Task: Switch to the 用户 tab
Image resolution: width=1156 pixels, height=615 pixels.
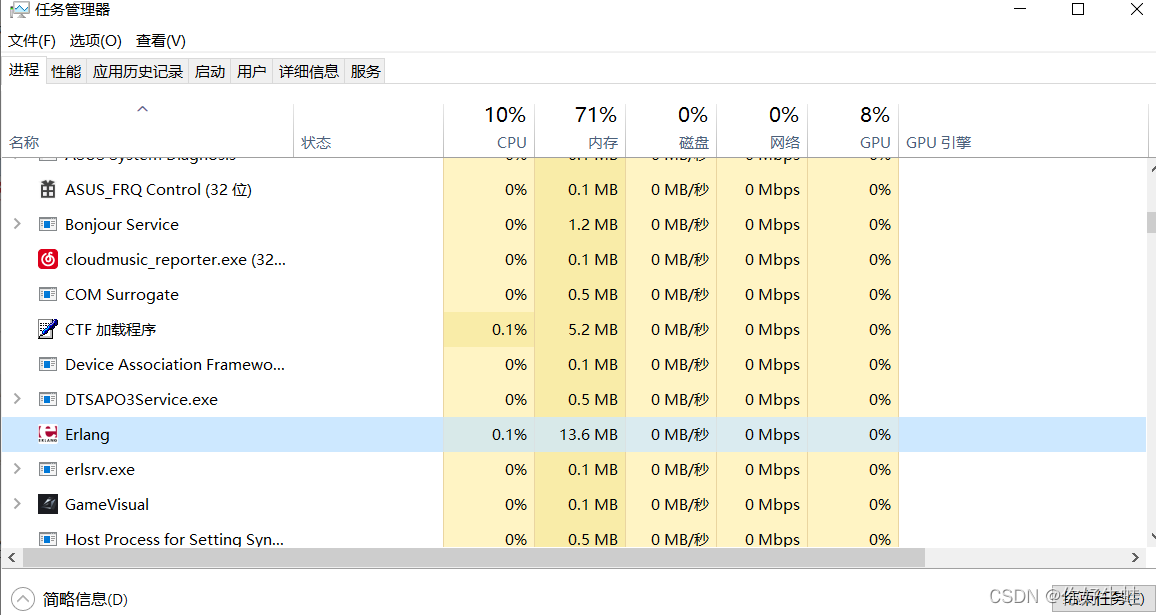Action: click(251, 72)
